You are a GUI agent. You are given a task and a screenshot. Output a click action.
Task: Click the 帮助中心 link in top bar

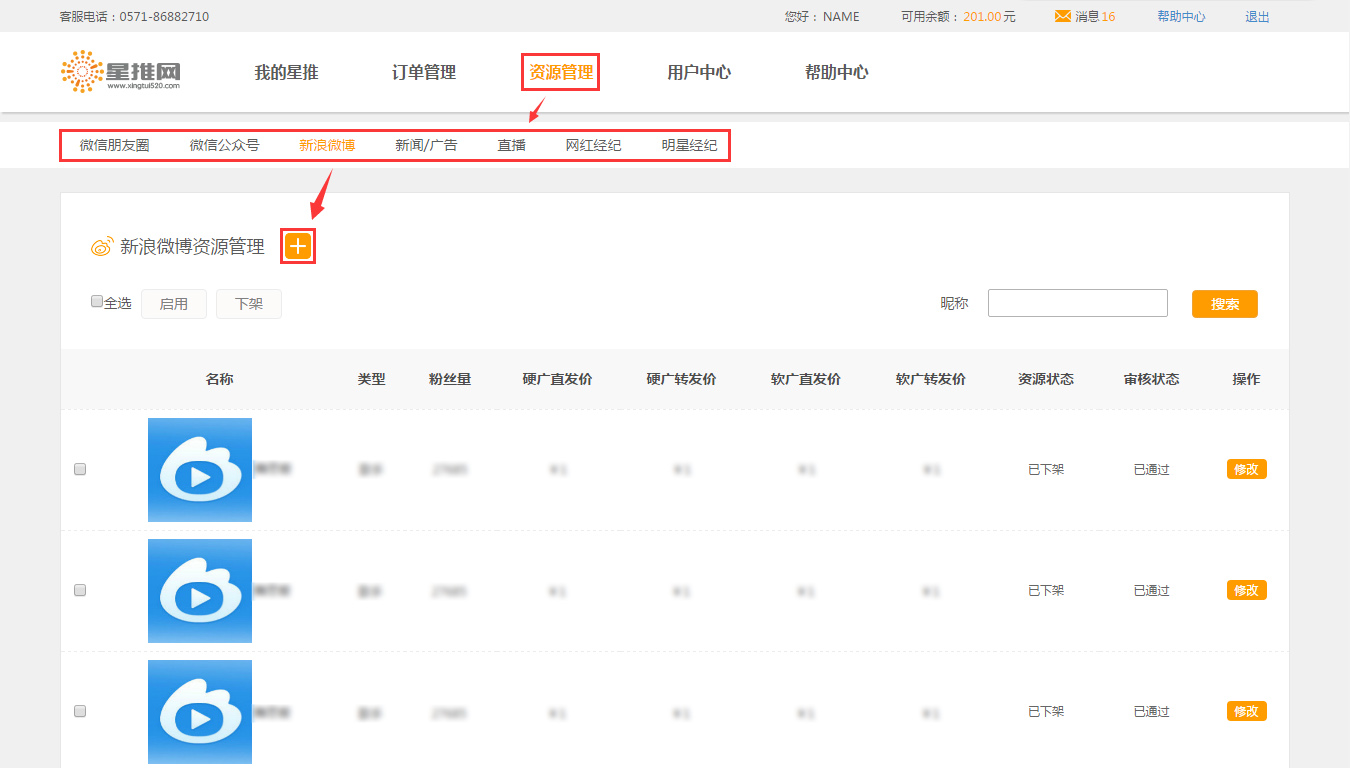point(1181,16)
